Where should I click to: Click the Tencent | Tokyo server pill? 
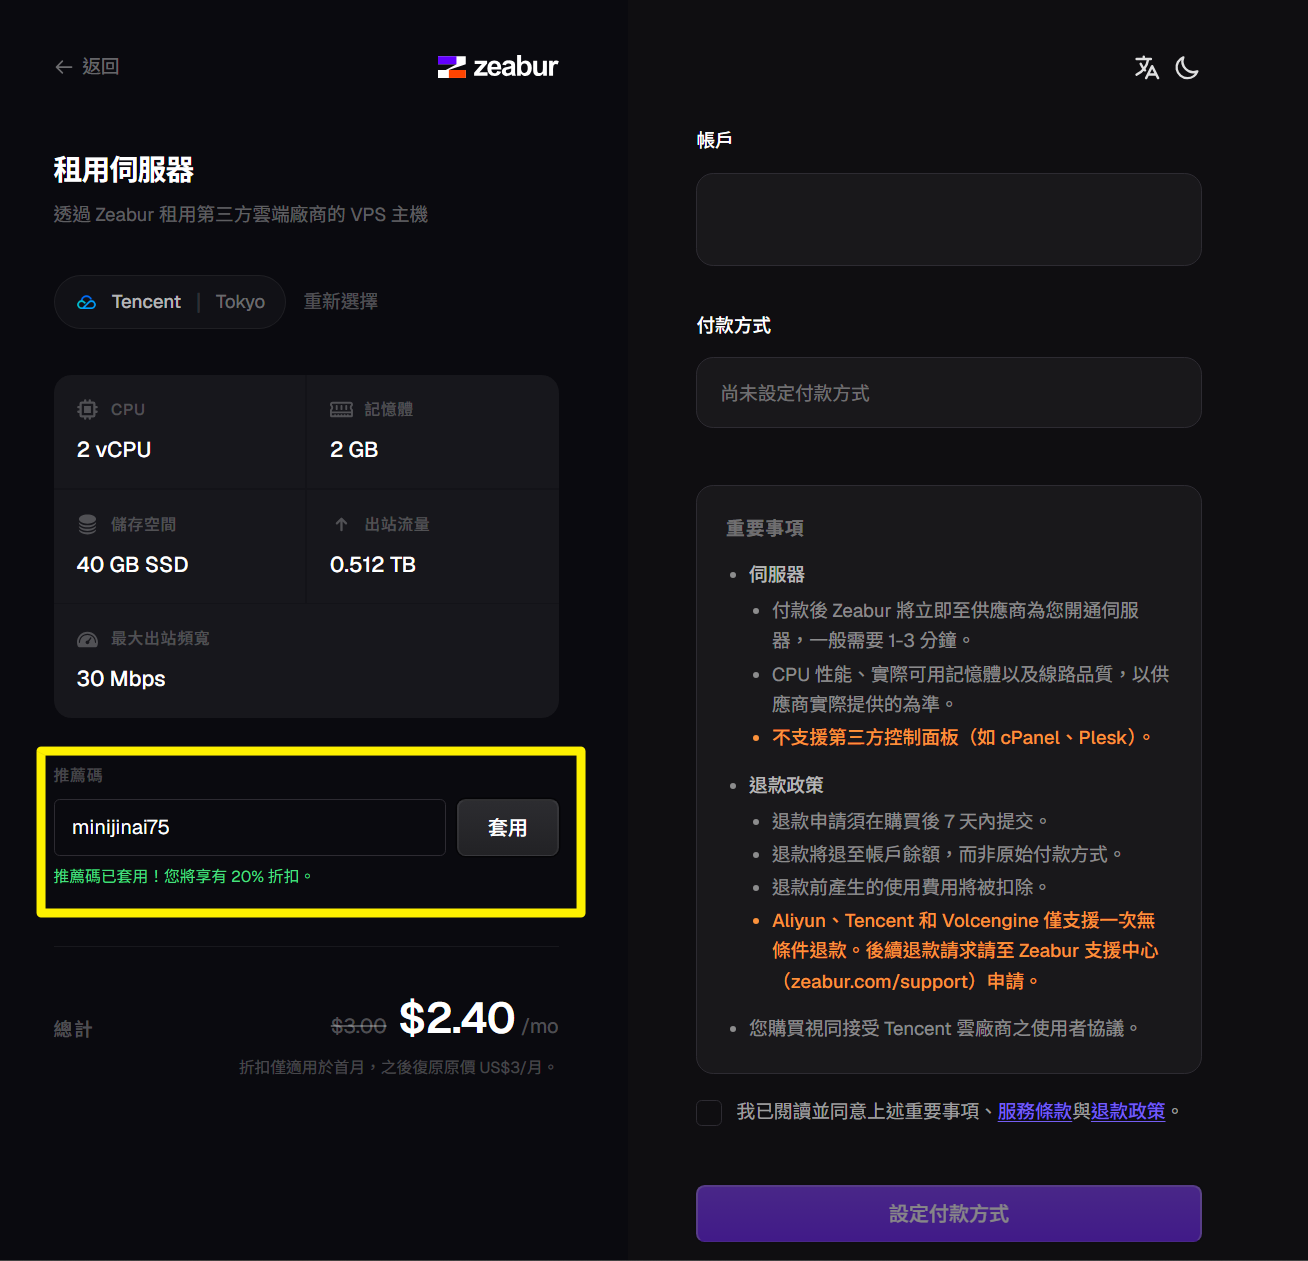(170, 302)
